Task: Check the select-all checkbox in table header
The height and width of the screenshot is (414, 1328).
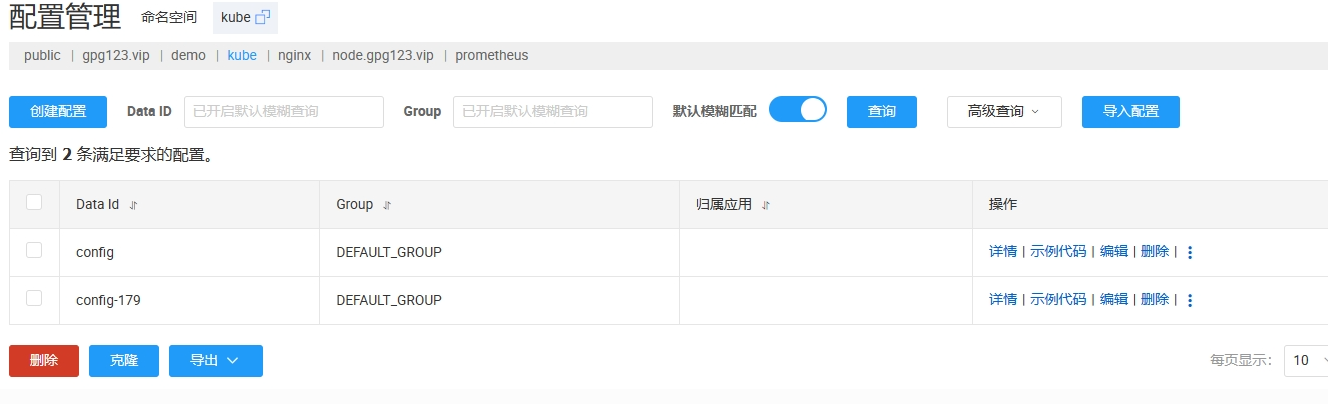Action: 34,203
